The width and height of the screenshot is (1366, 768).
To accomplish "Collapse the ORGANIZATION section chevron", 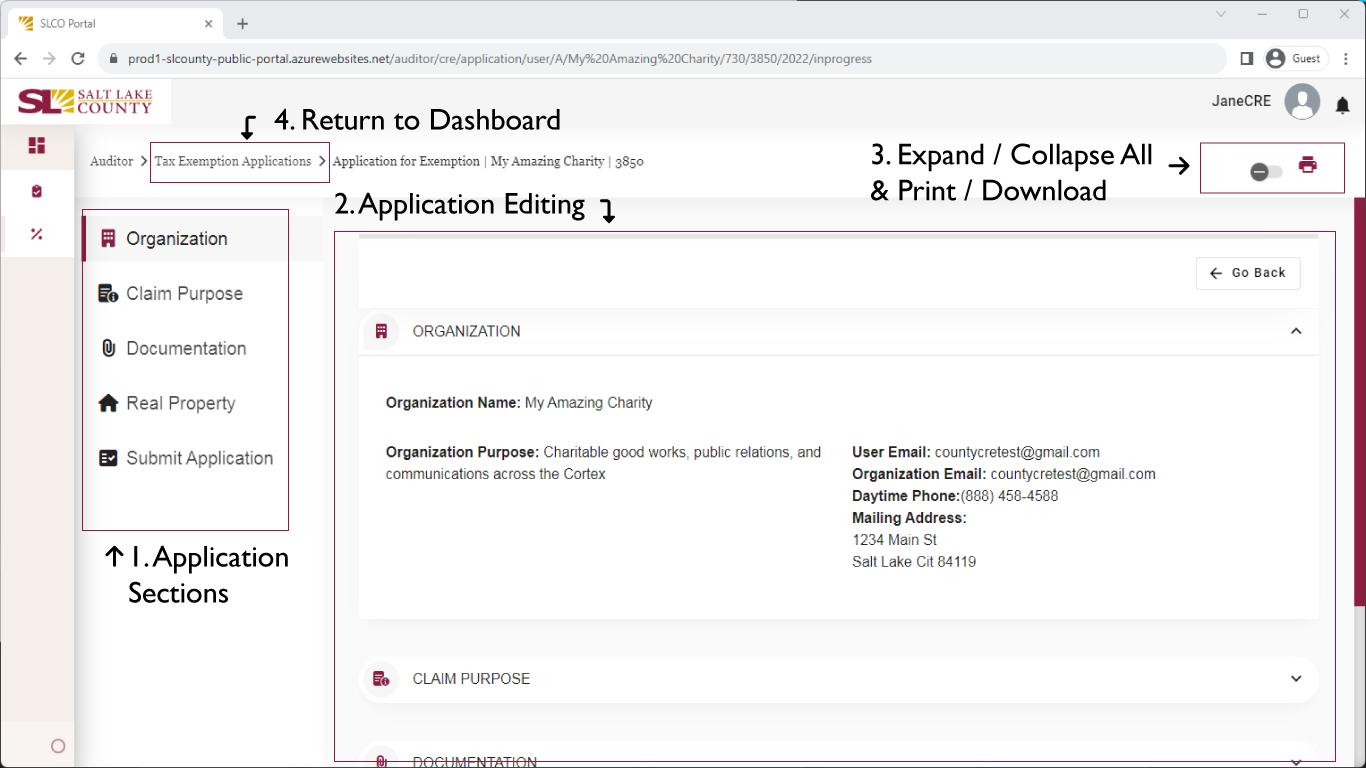I will click(x=1296, y=331).
